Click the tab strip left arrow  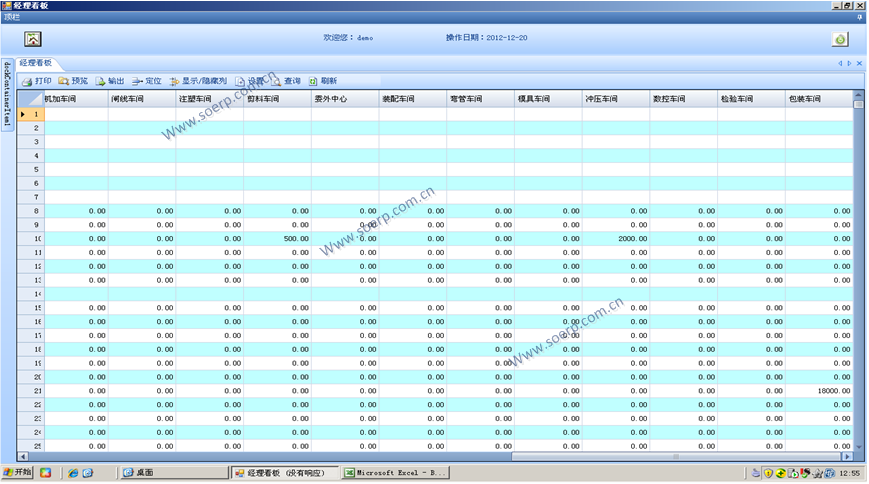840,63
